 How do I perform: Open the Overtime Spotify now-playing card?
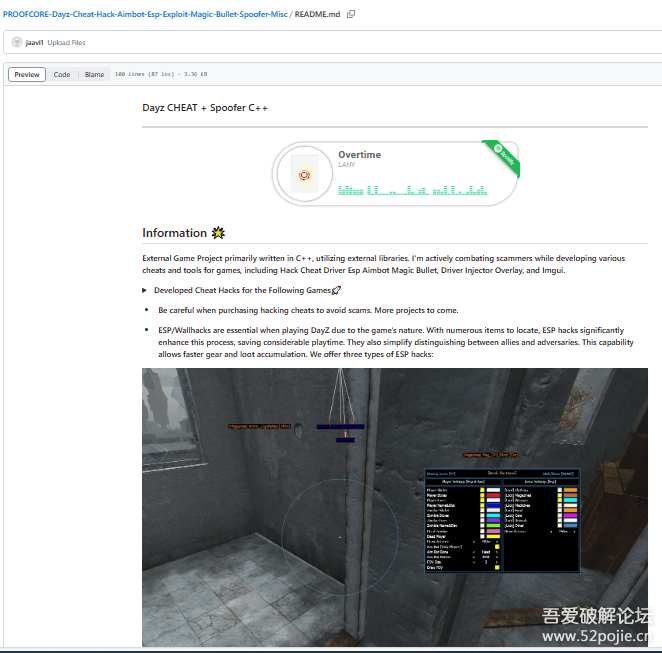(396, 173)
